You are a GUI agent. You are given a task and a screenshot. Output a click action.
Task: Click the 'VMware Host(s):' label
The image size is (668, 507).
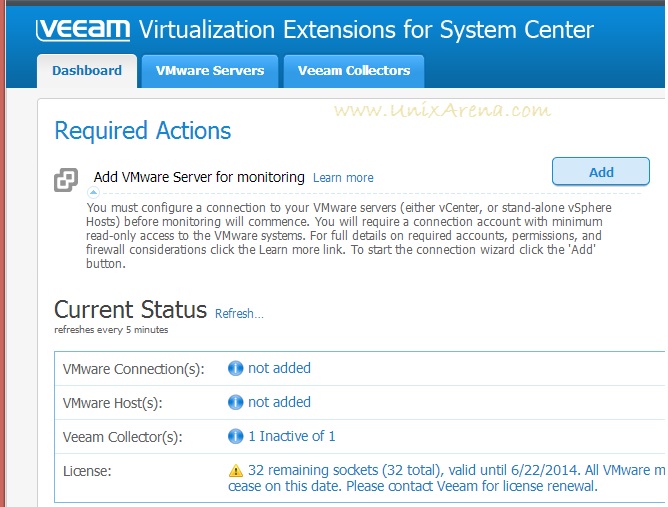(112, 403)
